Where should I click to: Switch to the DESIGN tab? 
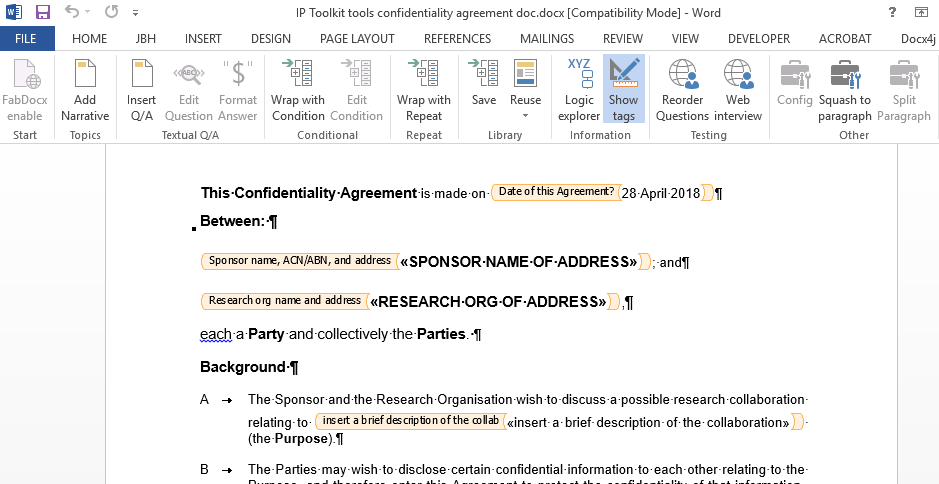click(x=271, y=39)
